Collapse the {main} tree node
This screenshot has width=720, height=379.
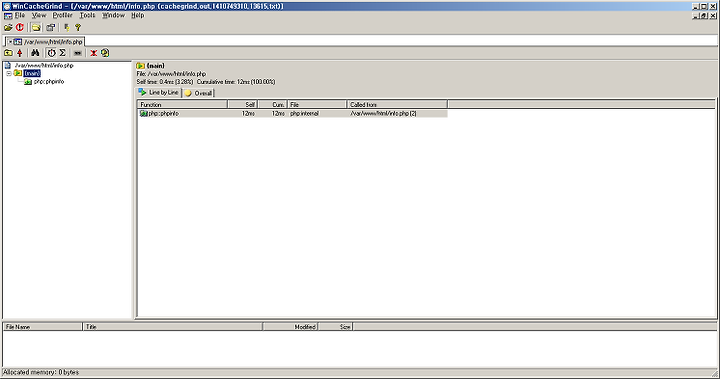click(9, 74)
